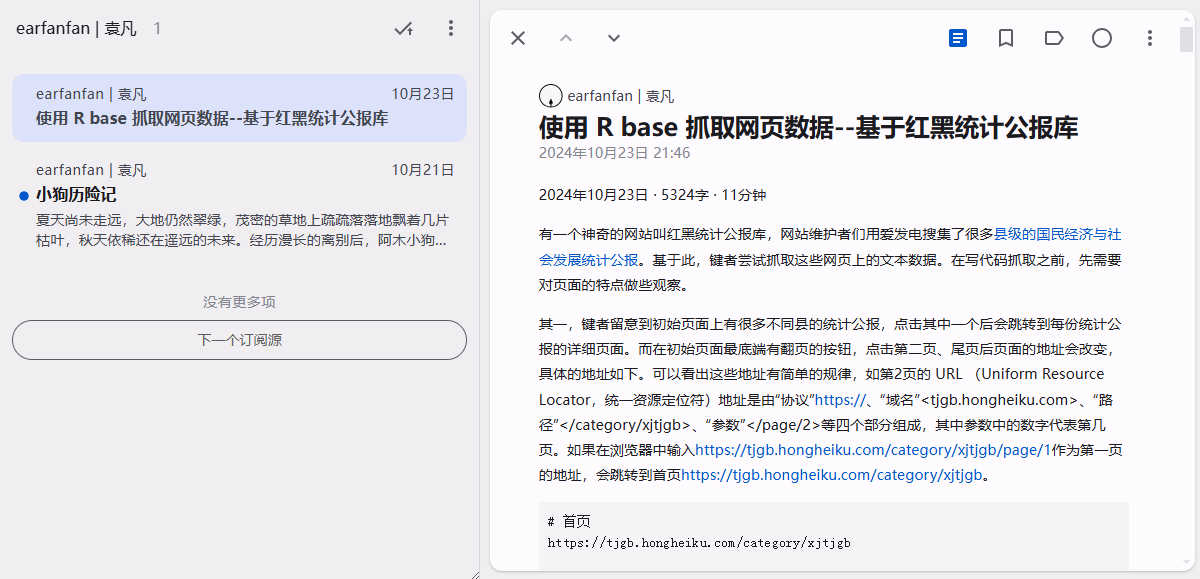1200x579 pixels.
Task: Open the article list options menu
Action: tap(451, 28)
